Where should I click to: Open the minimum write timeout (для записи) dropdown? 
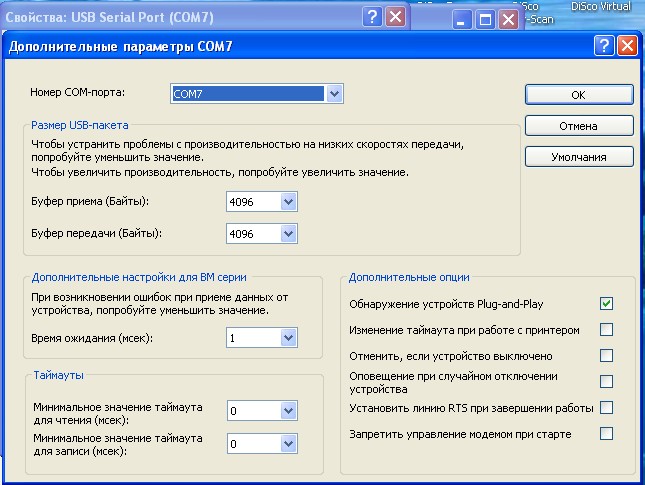(289, 443)
